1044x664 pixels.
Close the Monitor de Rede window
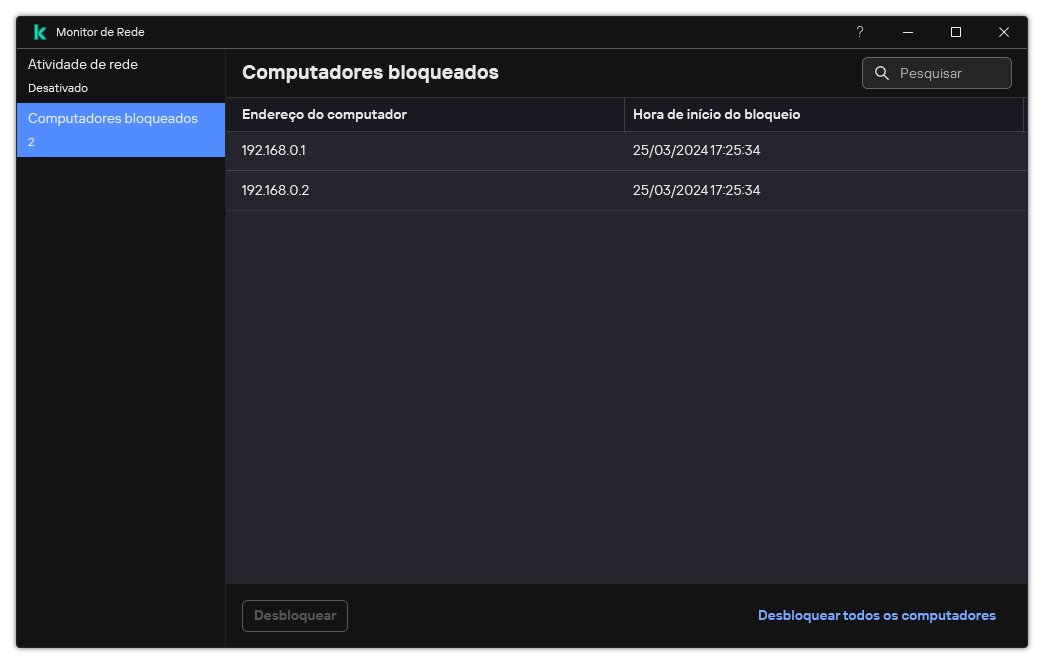point(1003,32)
